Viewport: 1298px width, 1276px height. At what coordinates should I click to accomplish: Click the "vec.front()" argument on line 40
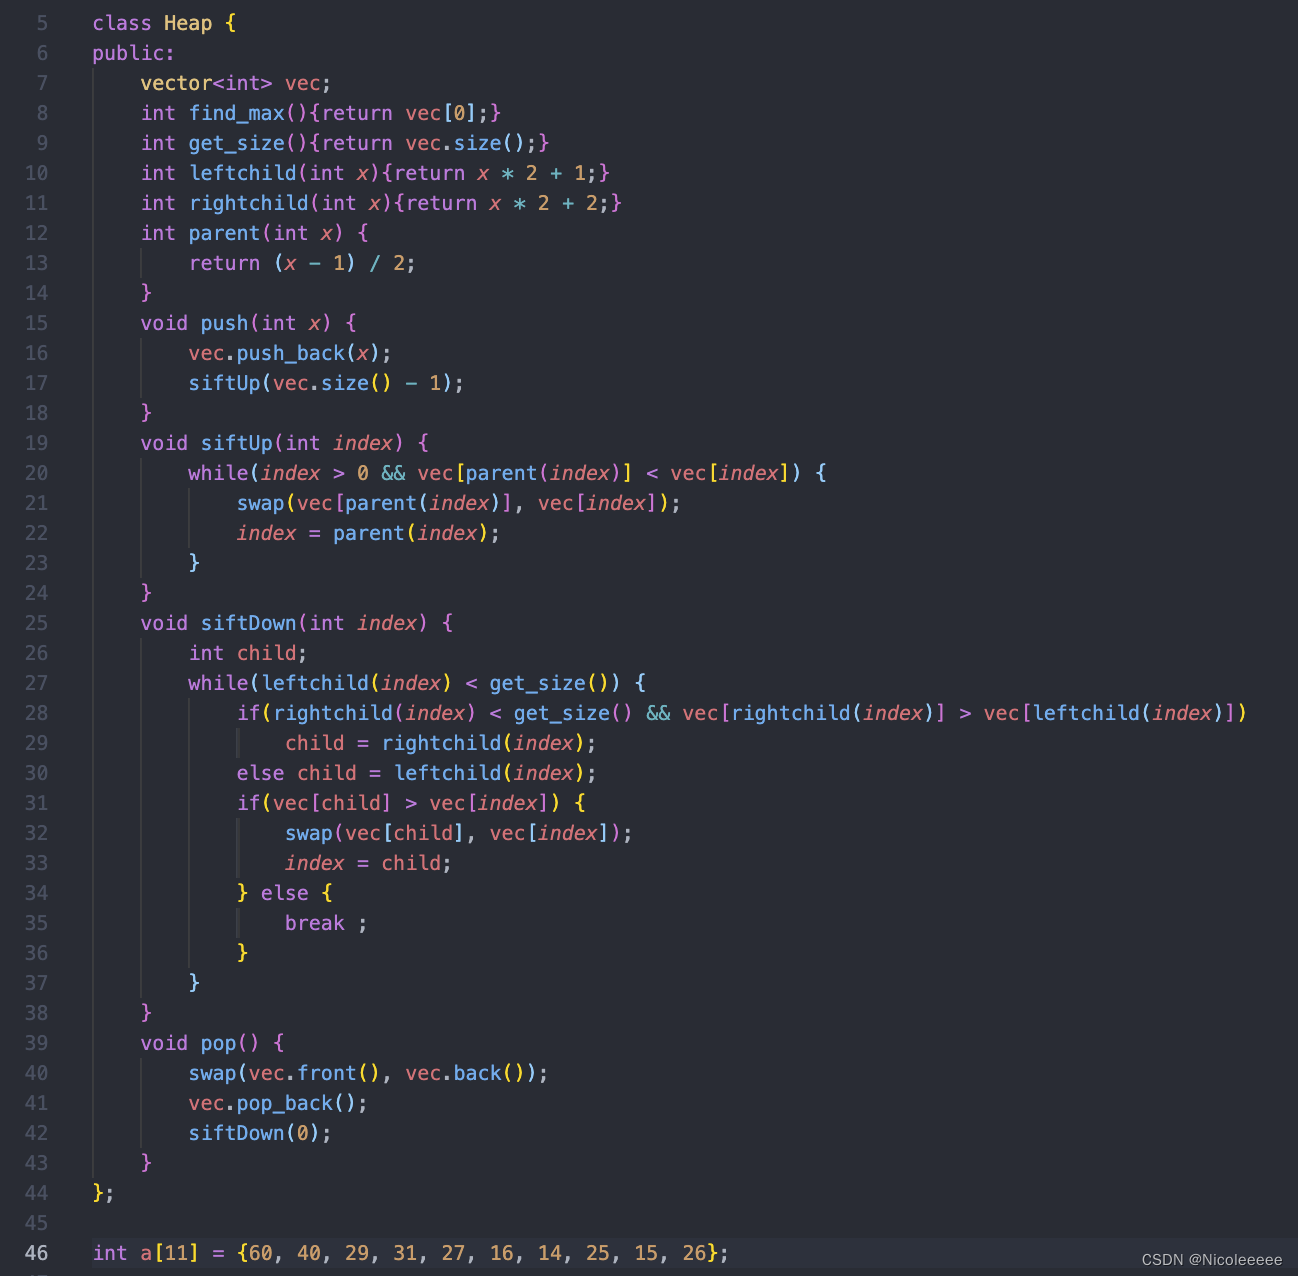315,1073
